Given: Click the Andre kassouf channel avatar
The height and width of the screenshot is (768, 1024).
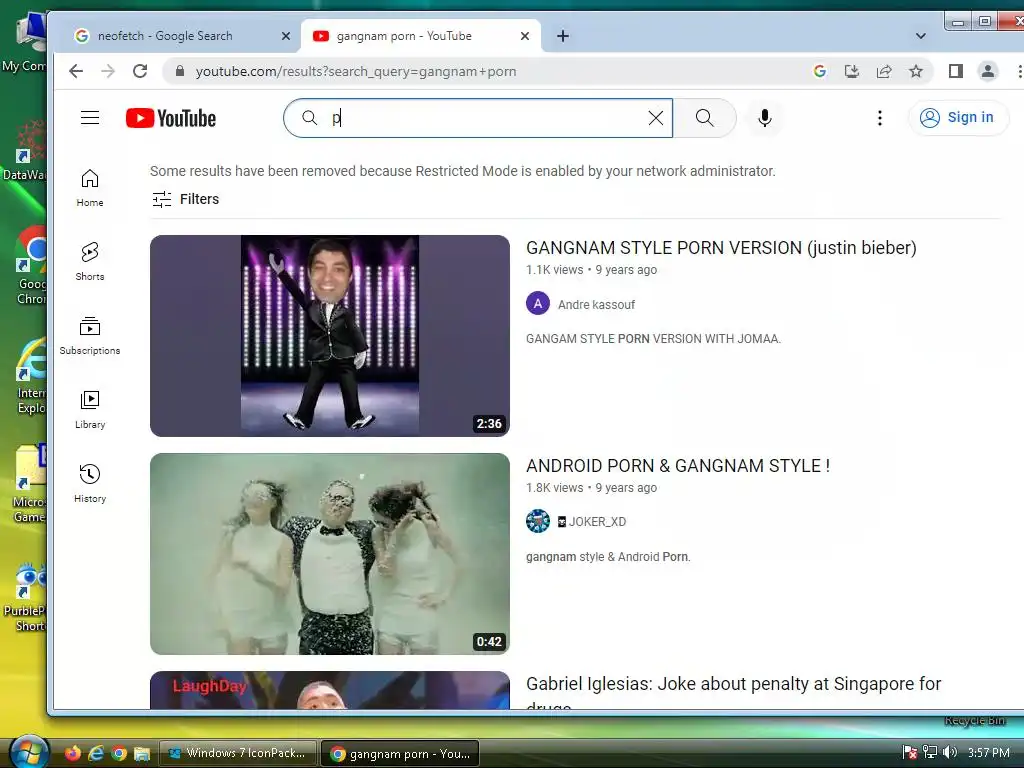Looking at the screenshot, I should click(537, 304).
